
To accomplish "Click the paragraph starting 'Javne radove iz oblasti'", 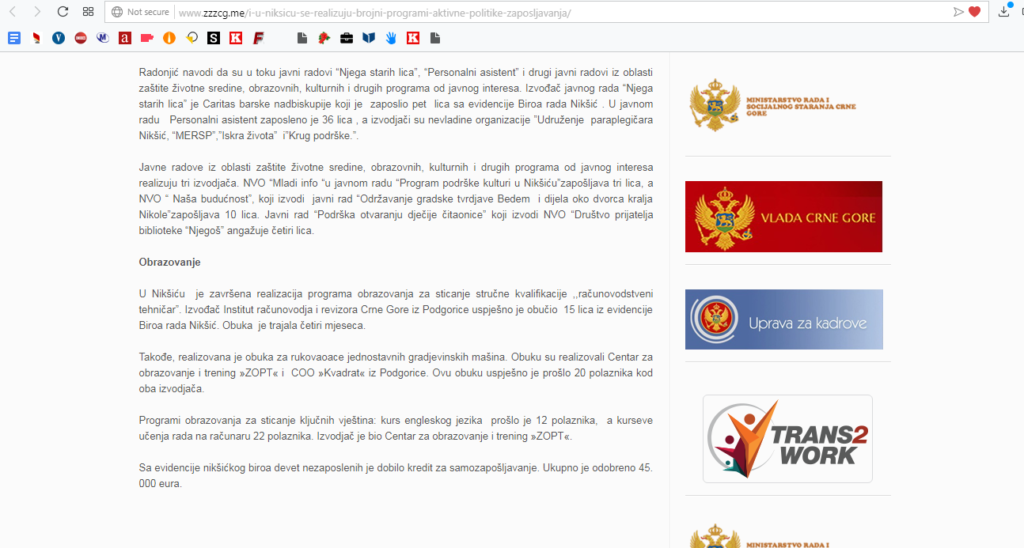I will pos(396,199).
